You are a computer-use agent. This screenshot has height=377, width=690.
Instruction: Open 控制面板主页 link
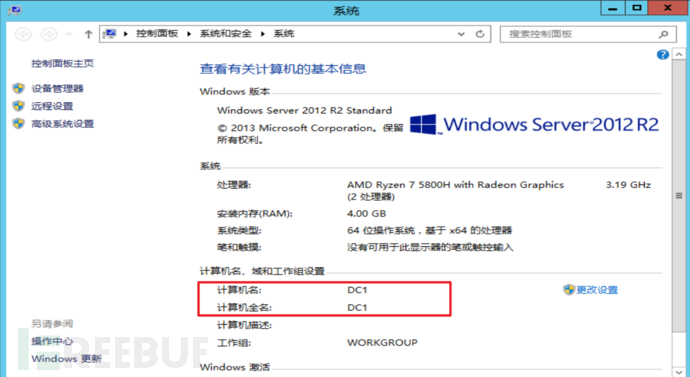point(62,63)
